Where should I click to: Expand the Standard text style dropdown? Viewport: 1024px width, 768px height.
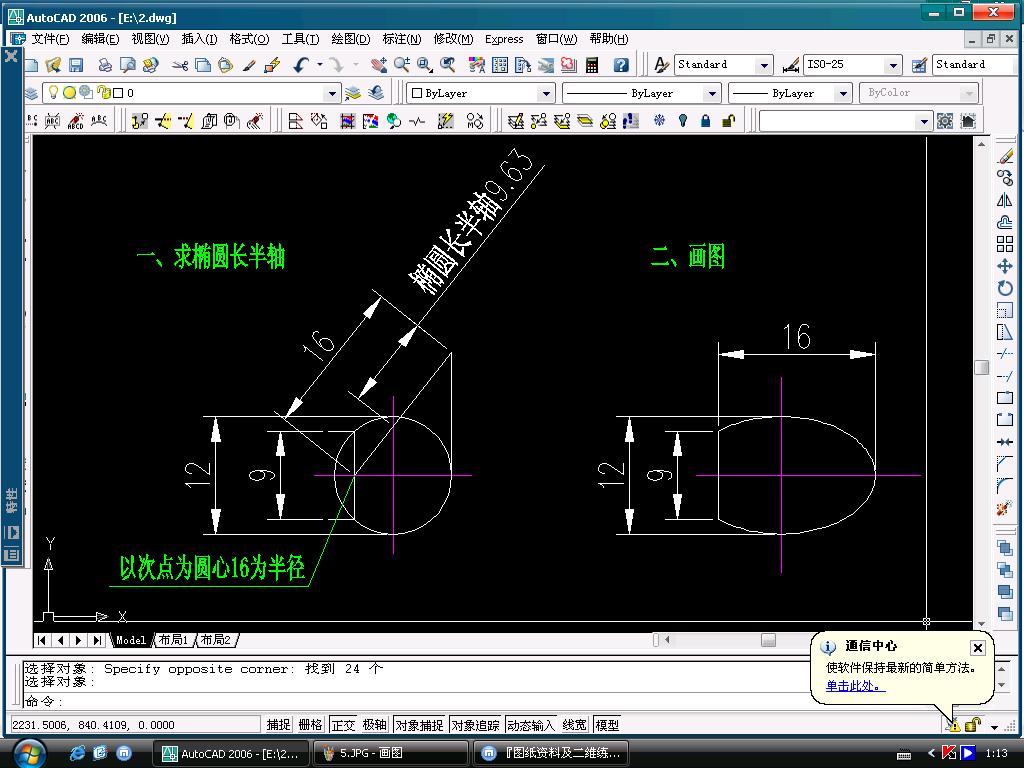click(x=763, y=65)
